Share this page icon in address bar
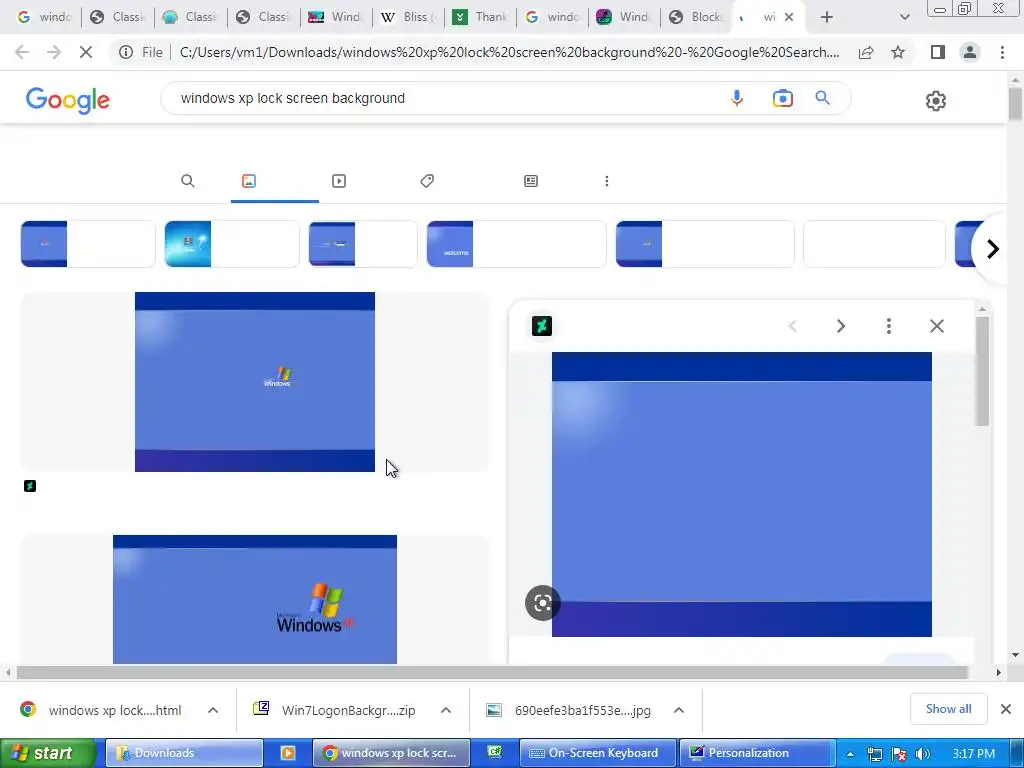The width and height of the screenshot is (1024, 768). 866,52
